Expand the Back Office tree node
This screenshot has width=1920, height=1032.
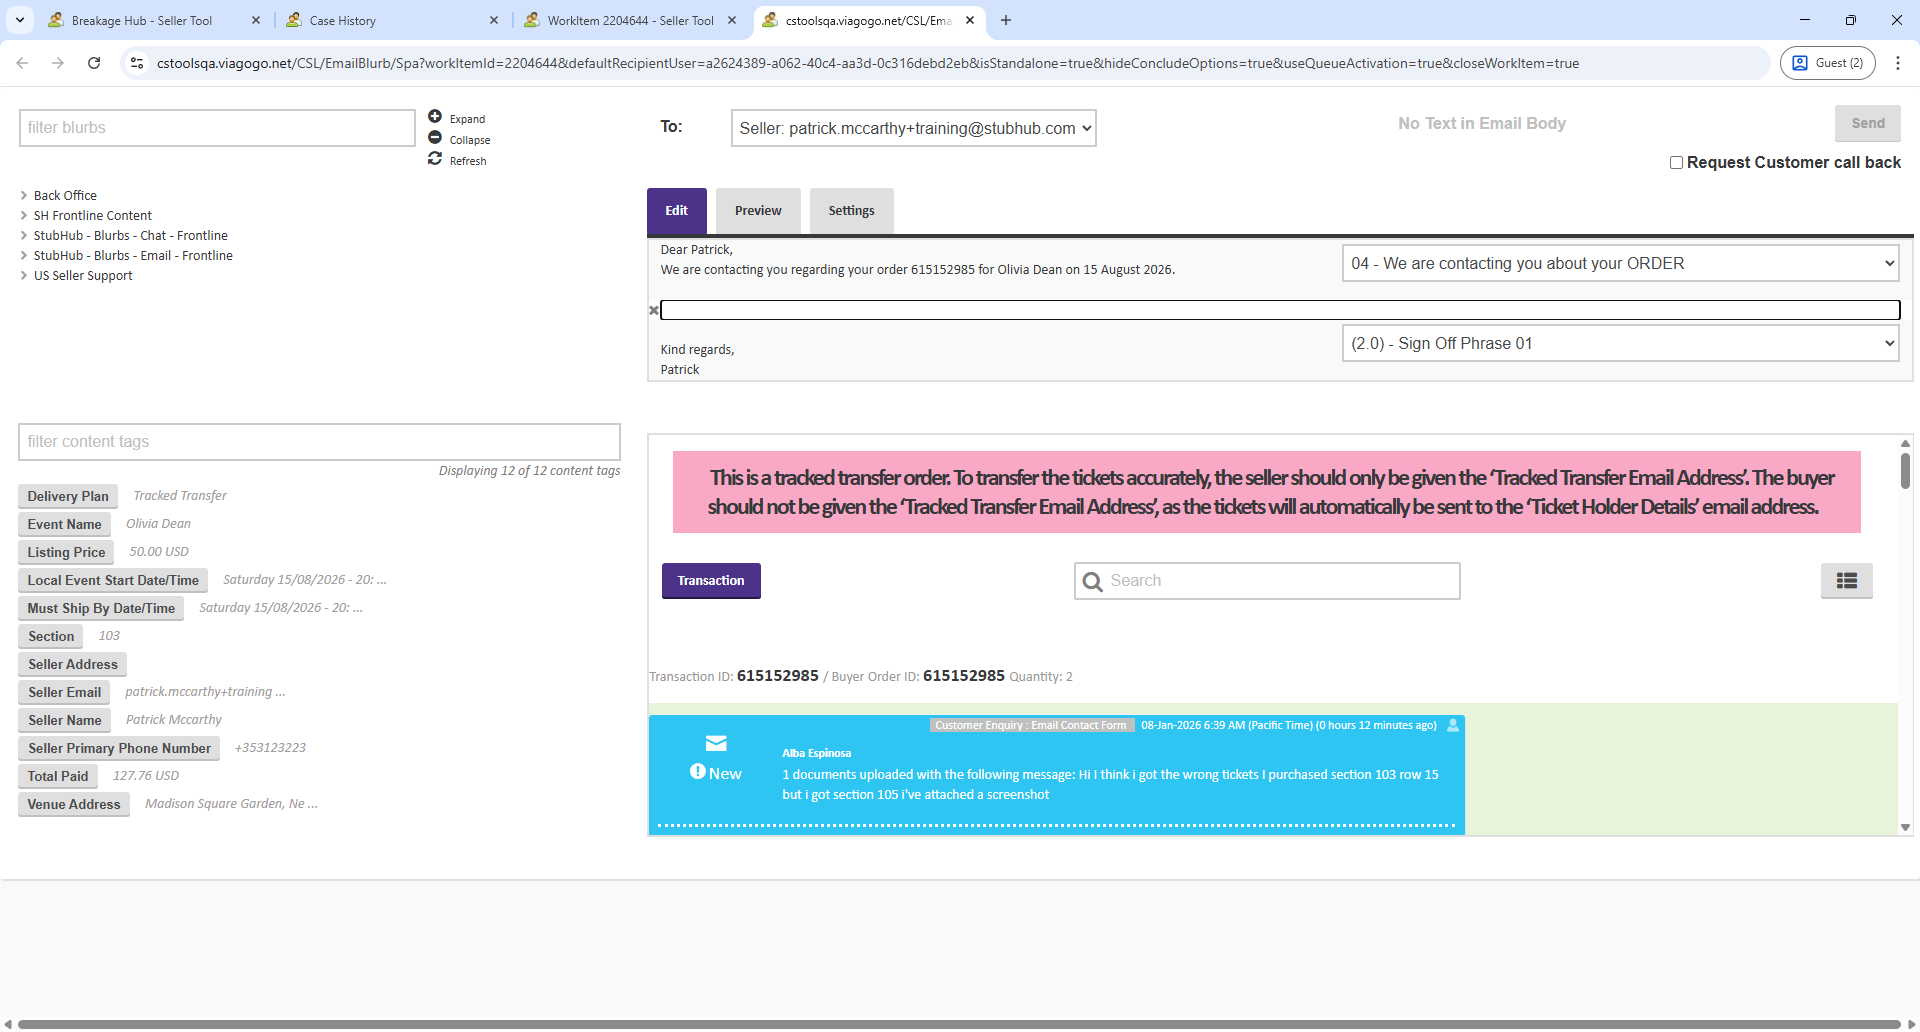pyautogui.click(x=24, y=196)
